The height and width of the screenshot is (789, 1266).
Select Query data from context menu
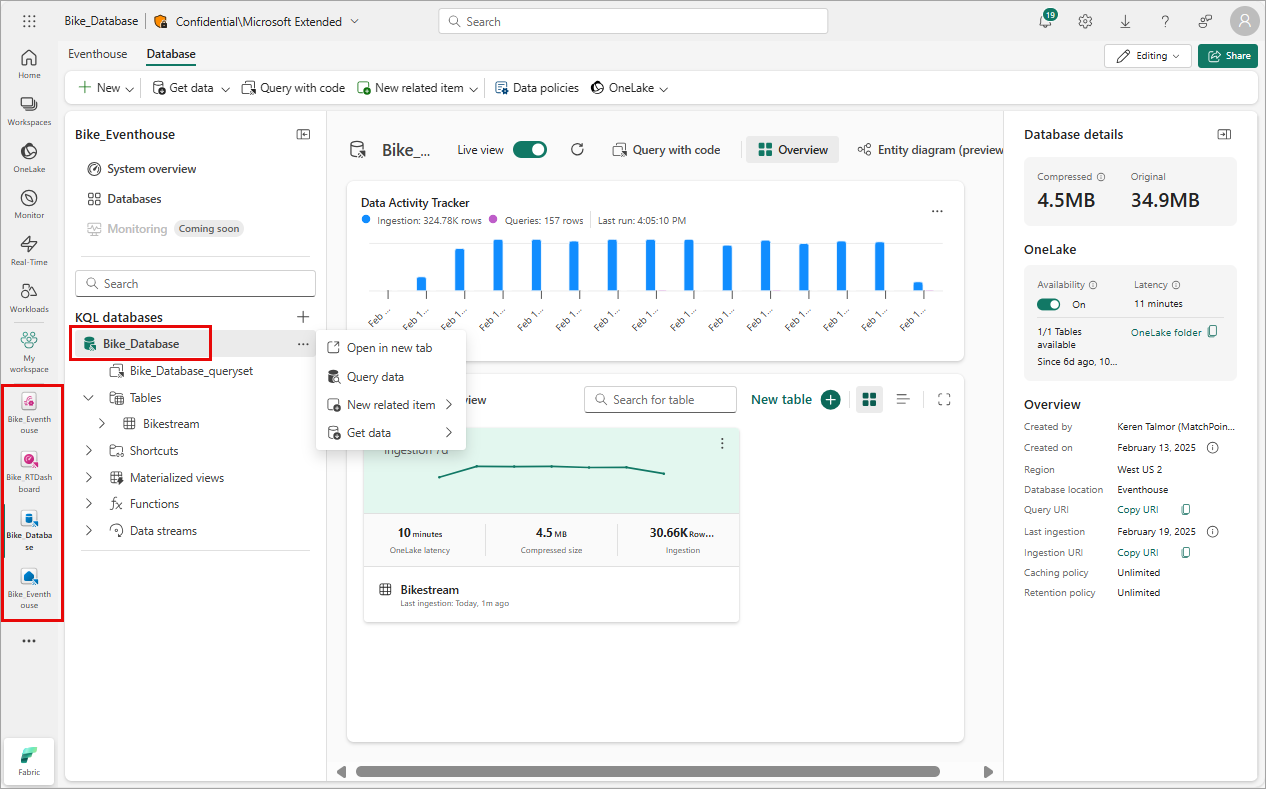[x=375, y=377]
